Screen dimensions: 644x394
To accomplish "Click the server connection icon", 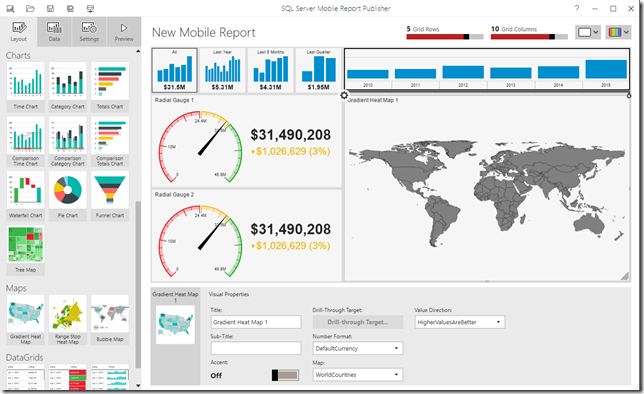I will (90, 8).
